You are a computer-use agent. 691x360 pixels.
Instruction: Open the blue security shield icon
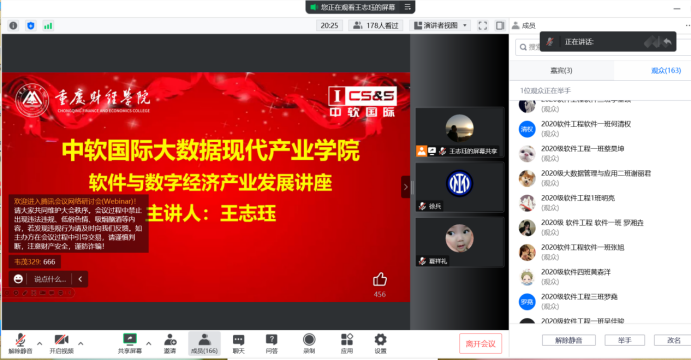(x=30, y=26)
